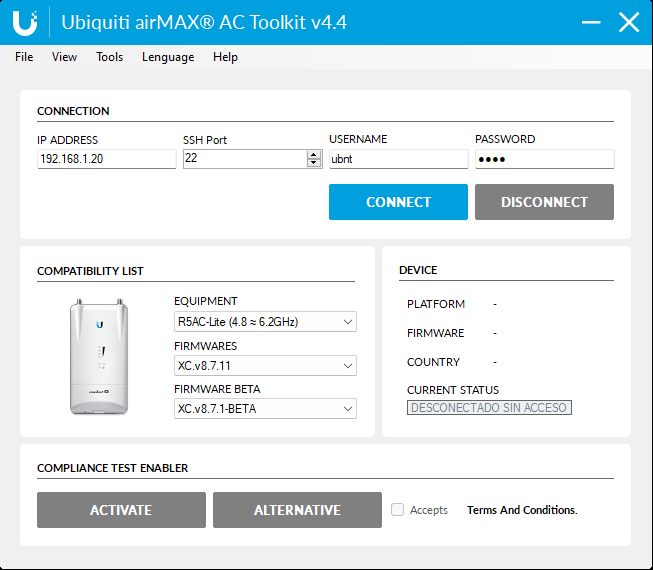The image size is (653, 570).
Task: Click the PLATFORM label in Device panel
Action: 436,304
